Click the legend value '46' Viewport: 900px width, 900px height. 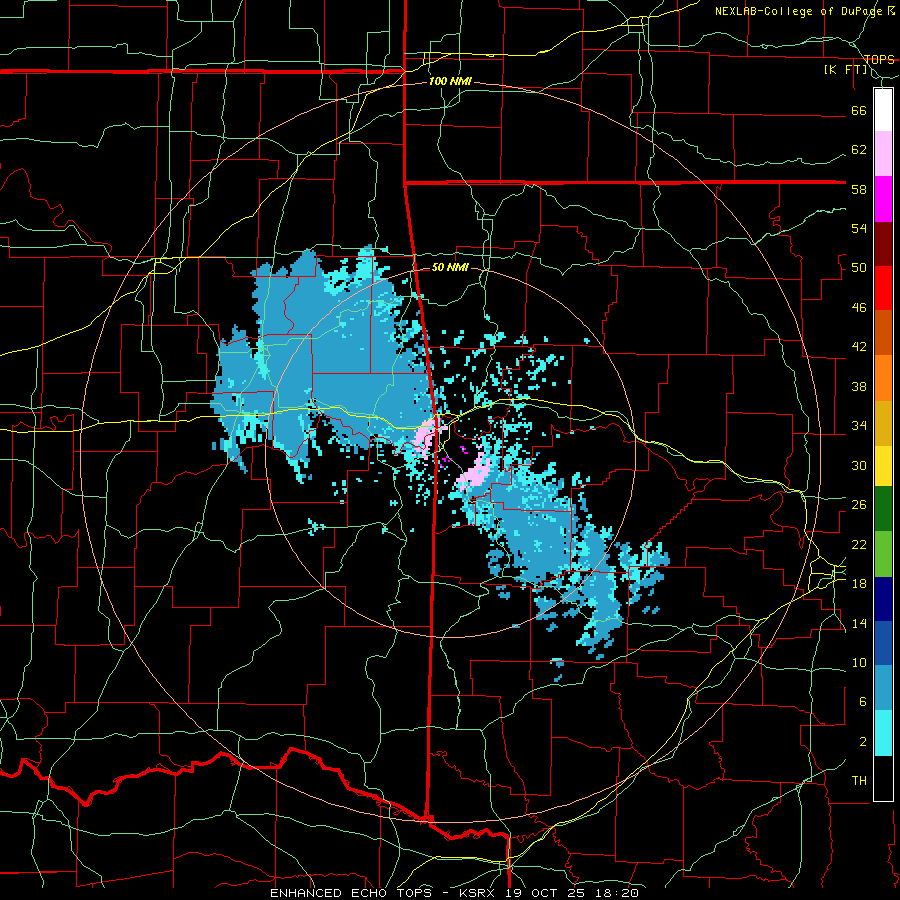(859, 308)
